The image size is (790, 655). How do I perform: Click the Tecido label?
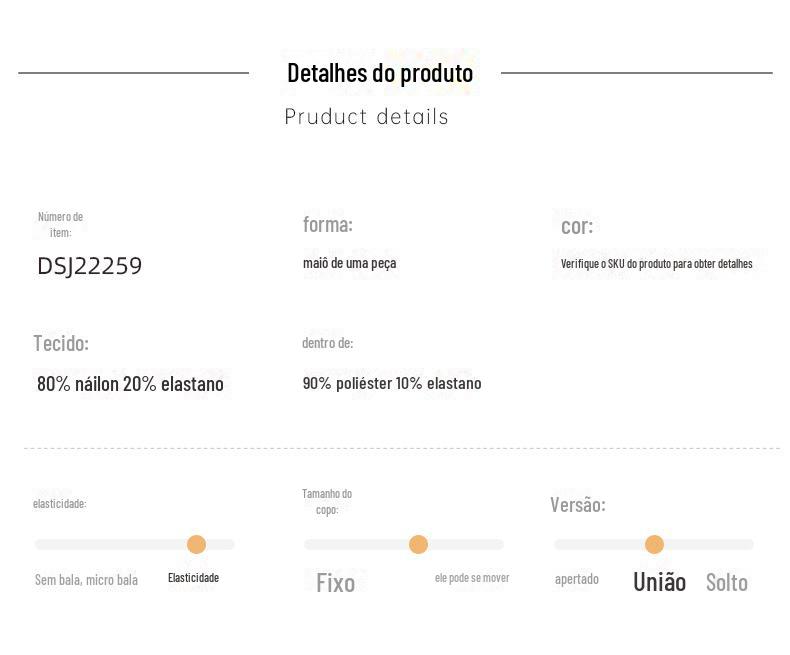coord(61,343)
